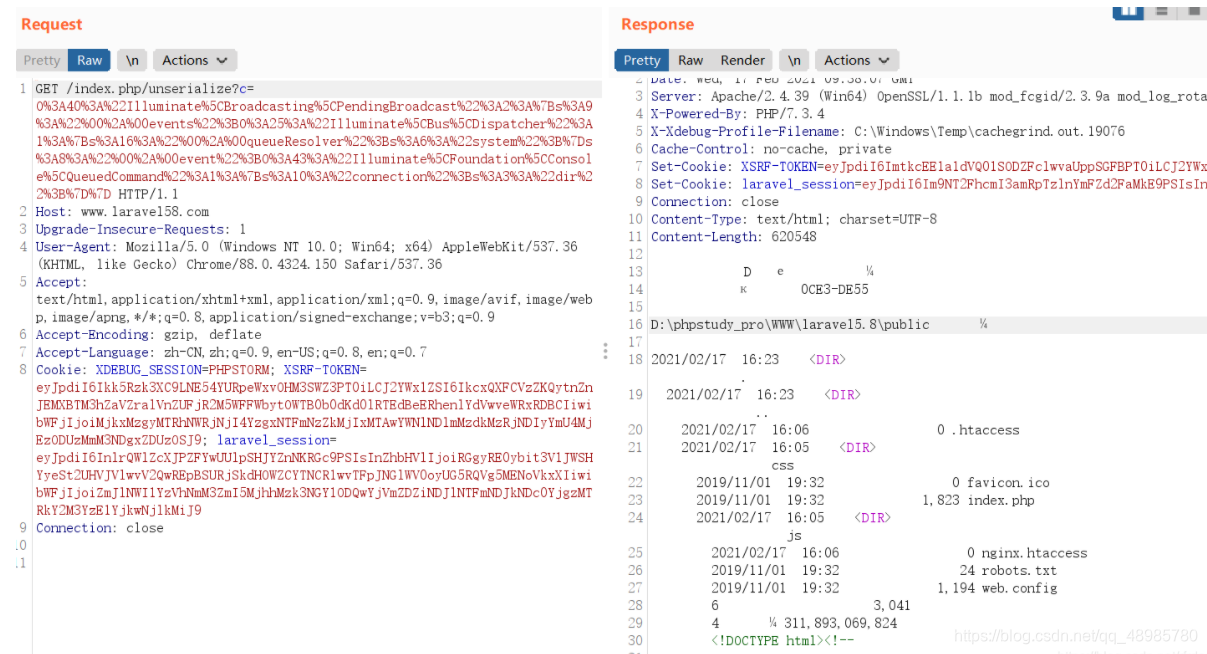Screen dimensions: 1207x654
Task: Click the 'XSRF-TOKEN=' cookie name in Request
Action: click(325, 370)
